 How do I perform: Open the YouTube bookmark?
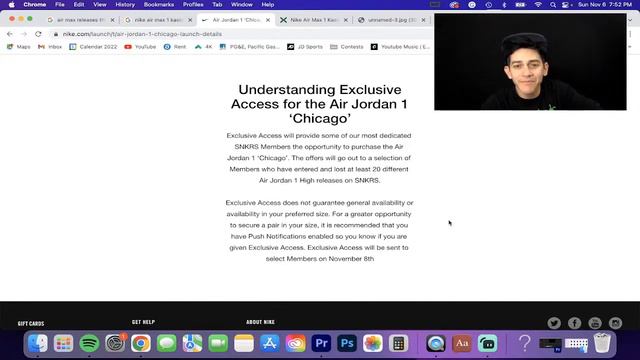(x=140, y=47)
